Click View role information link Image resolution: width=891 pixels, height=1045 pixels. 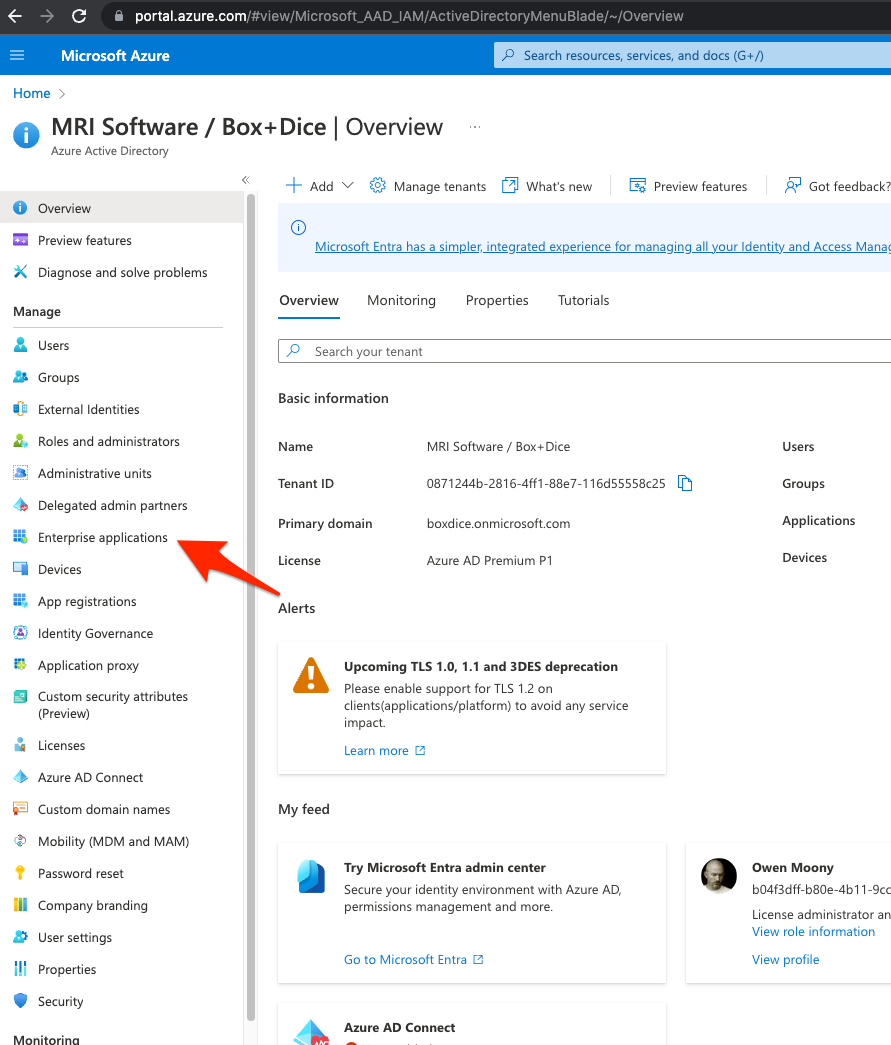813,932
